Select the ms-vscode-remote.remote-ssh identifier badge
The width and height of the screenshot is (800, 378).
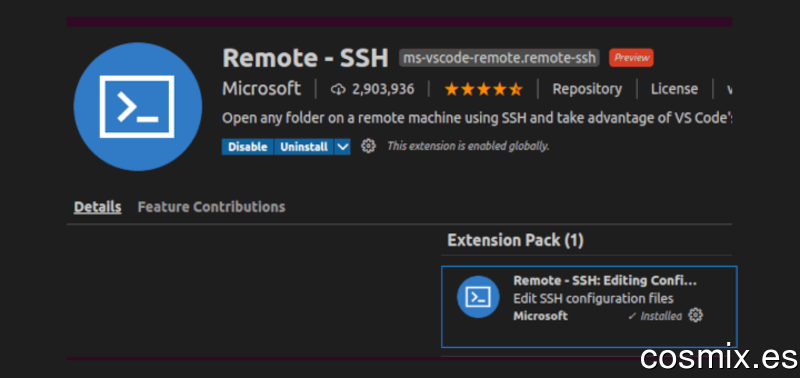(499, 58)
